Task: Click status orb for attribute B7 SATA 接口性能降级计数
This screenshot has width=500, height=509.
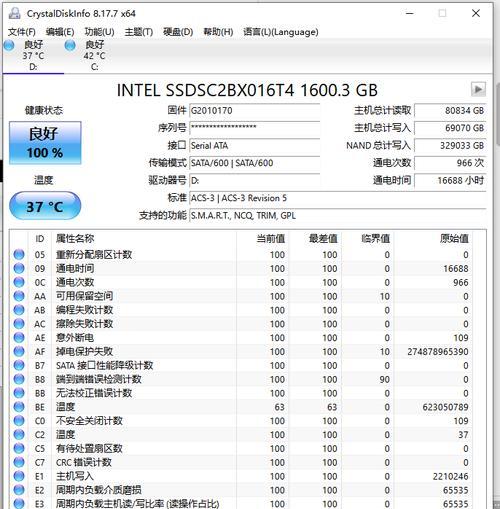Action: tap(19, 365)
